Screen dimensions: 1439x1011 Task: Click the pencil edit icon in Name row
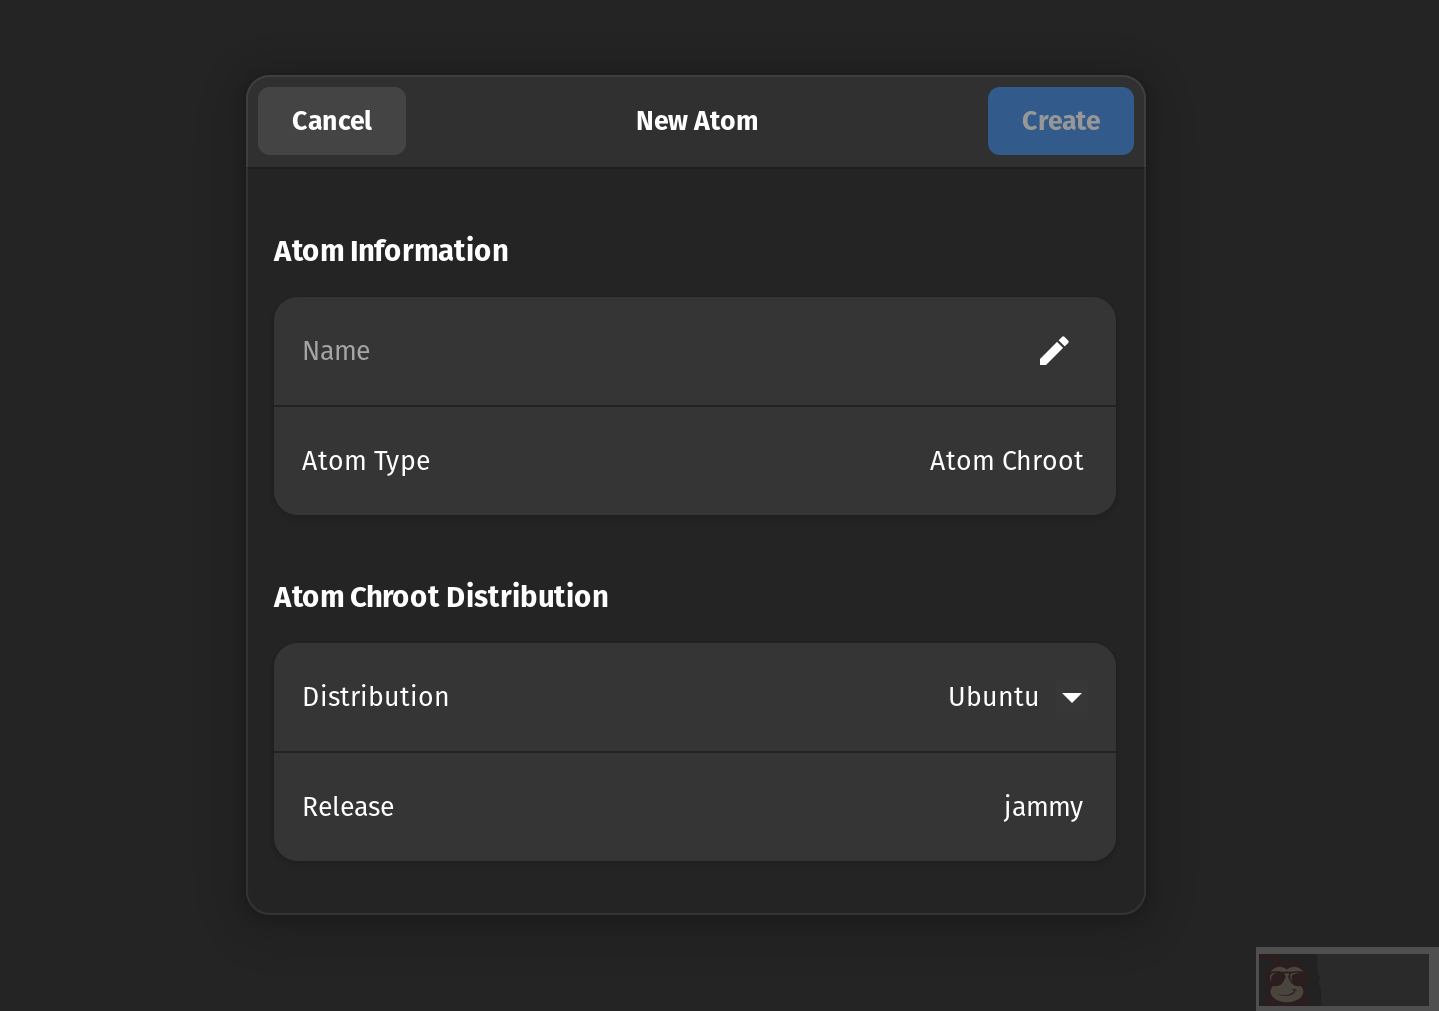tap(1053, 351)
